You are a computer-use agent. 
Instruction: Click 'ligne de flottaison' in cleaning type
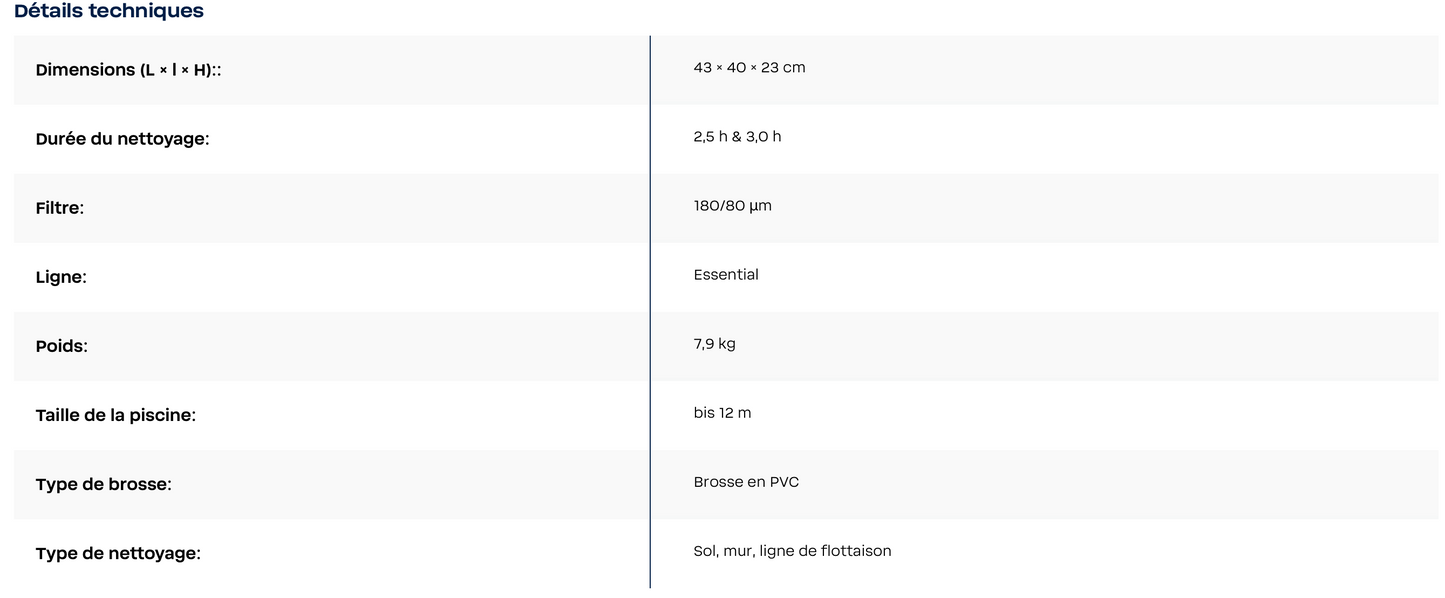(x=825, y=551)
